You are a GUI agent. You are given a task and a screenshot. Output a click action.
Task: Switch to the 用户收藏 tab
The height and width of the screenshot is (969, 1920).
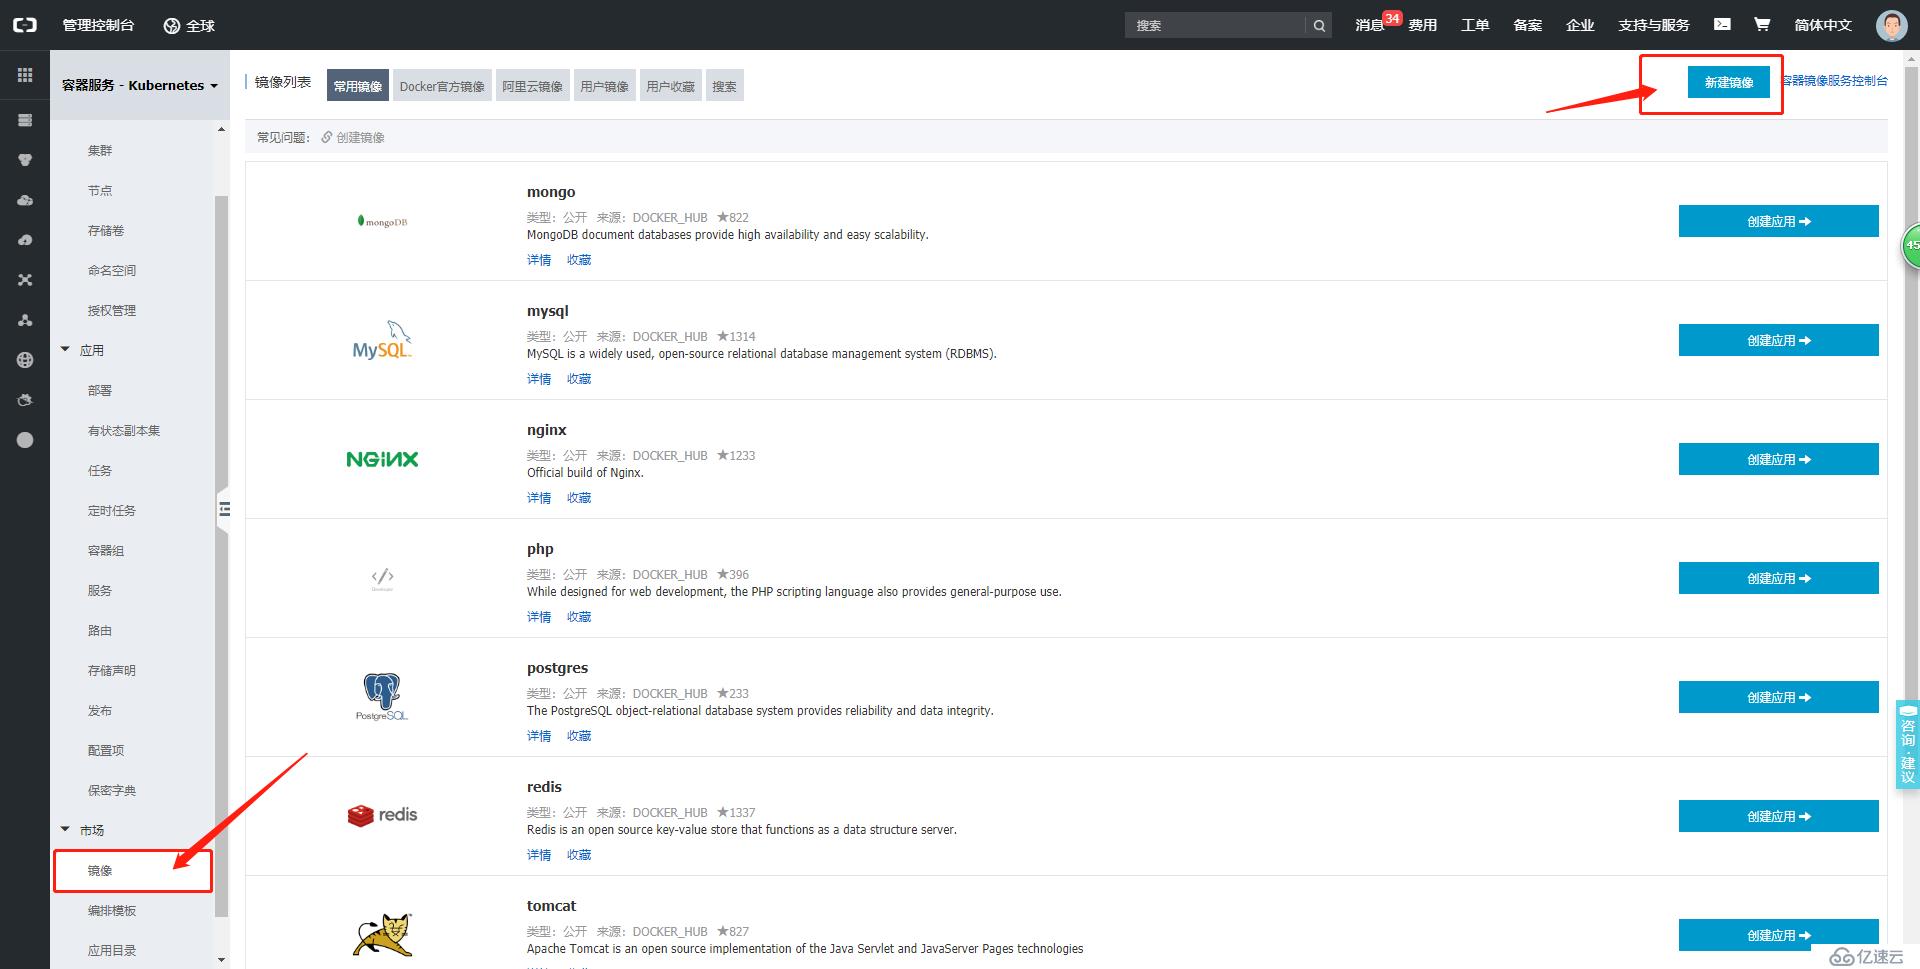670,86
